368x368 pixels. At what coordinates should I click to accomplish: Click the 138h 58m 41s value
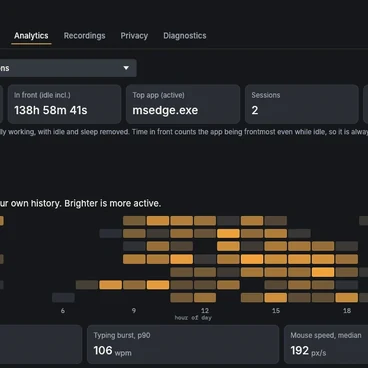click(x=51, y=110)
